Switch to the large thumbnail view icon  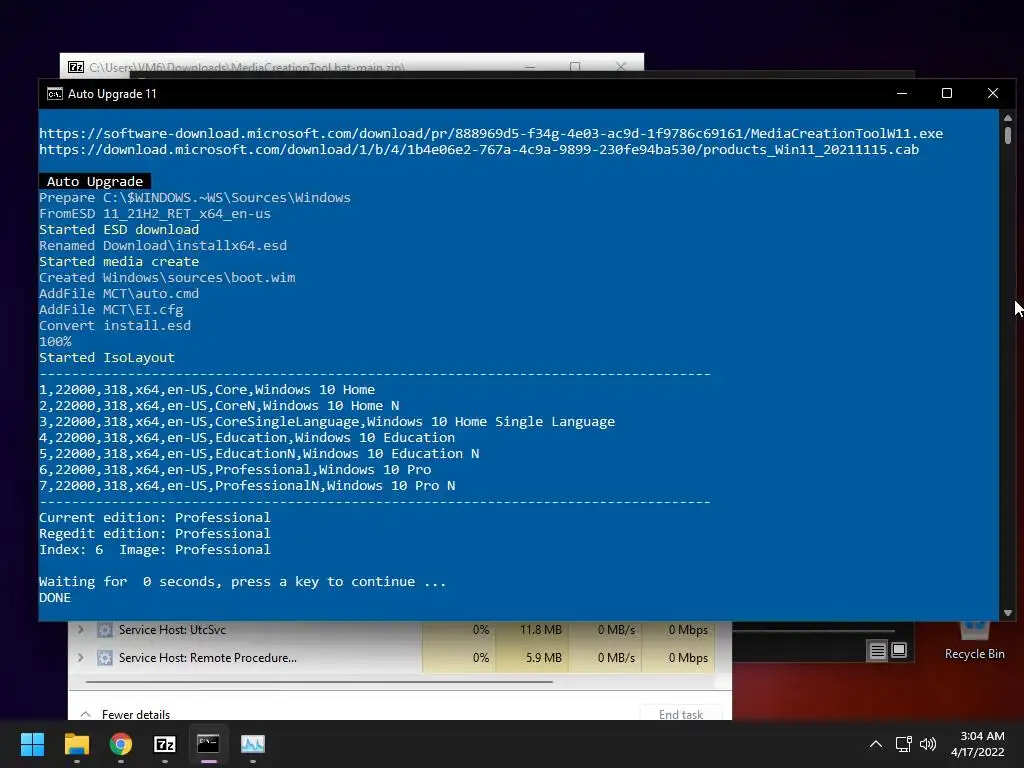pos(899,650)
